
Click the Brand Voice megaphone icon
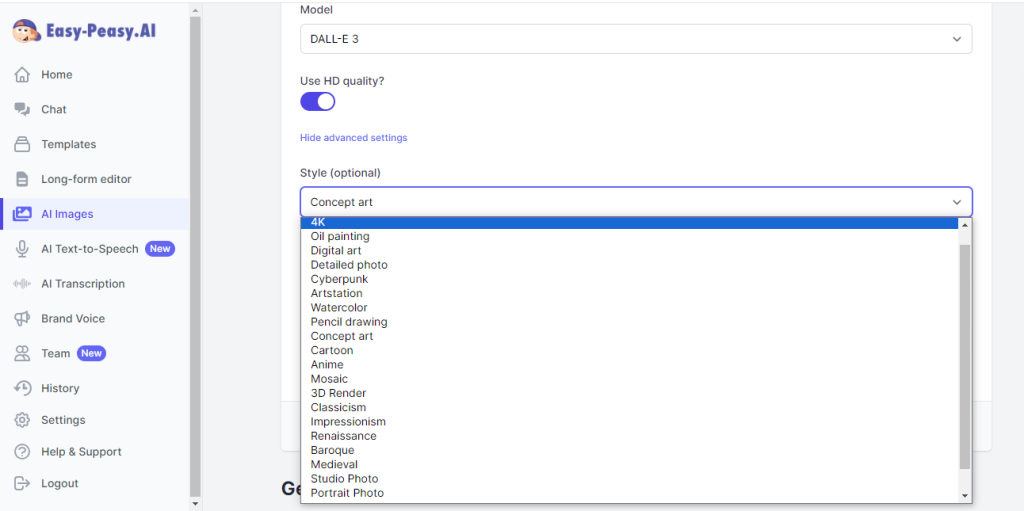click(x=22, y=319)
